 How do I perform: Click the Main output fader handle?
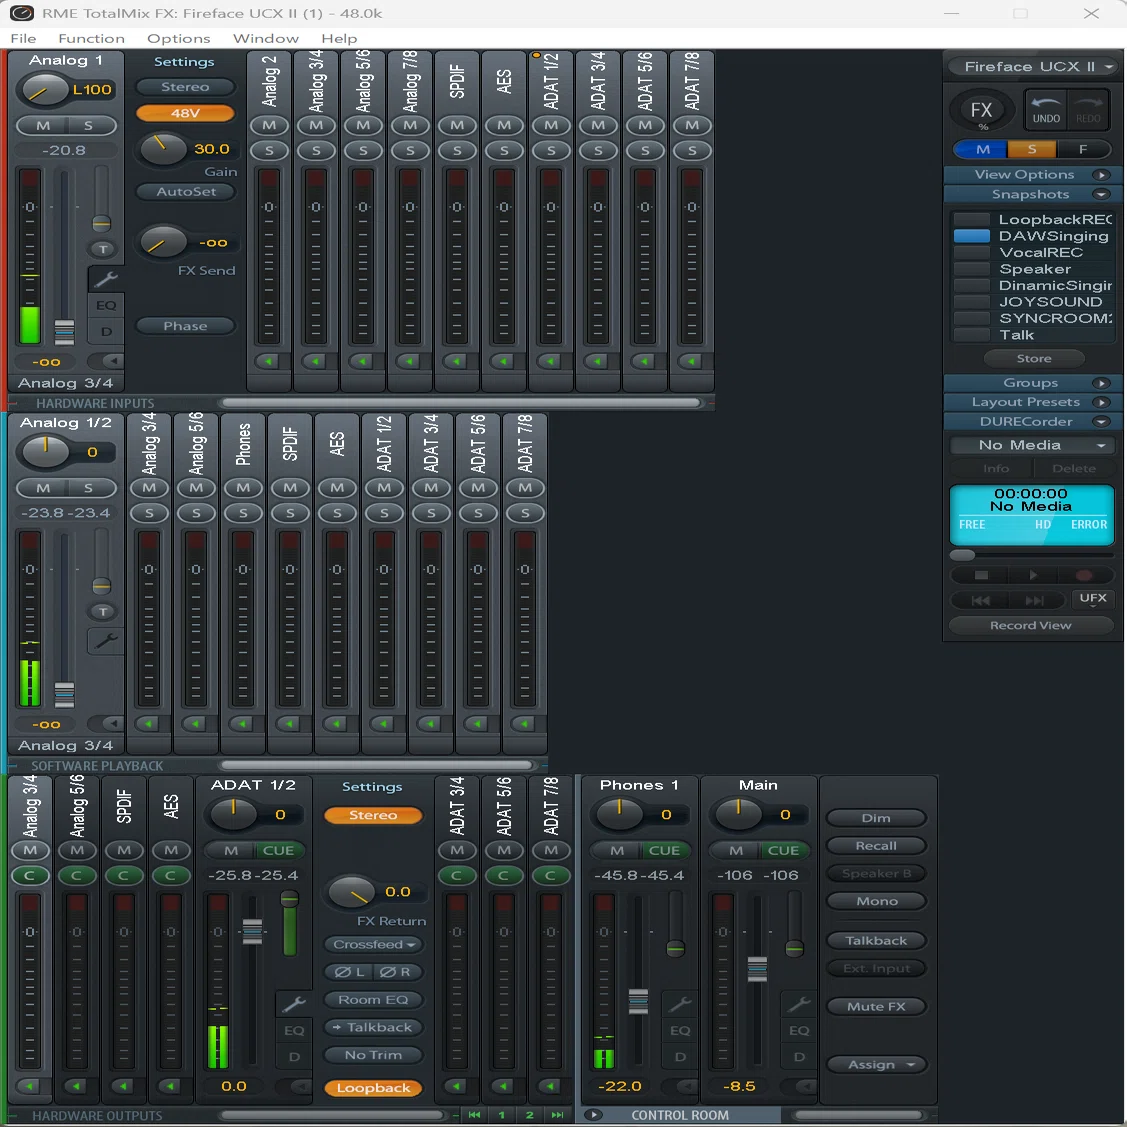tap(757, 969)
